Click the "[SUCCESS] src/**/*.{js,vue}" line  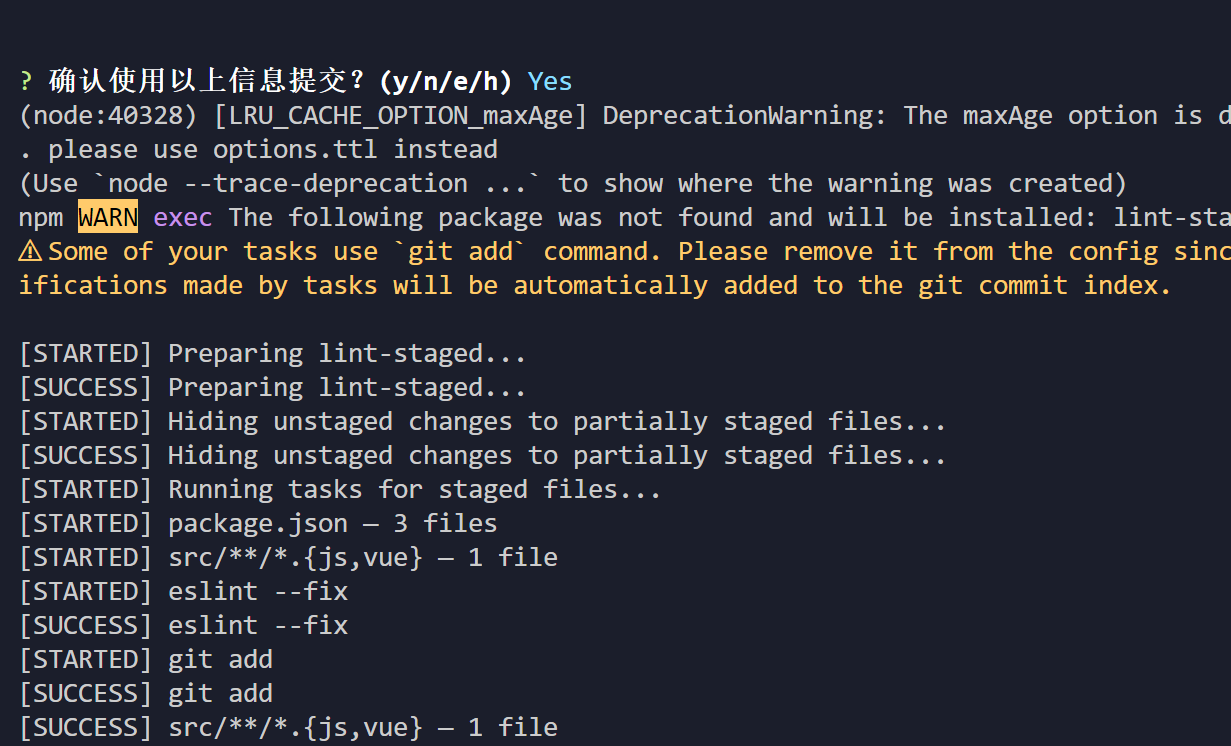pyautogui.click(x=288, y=728)
